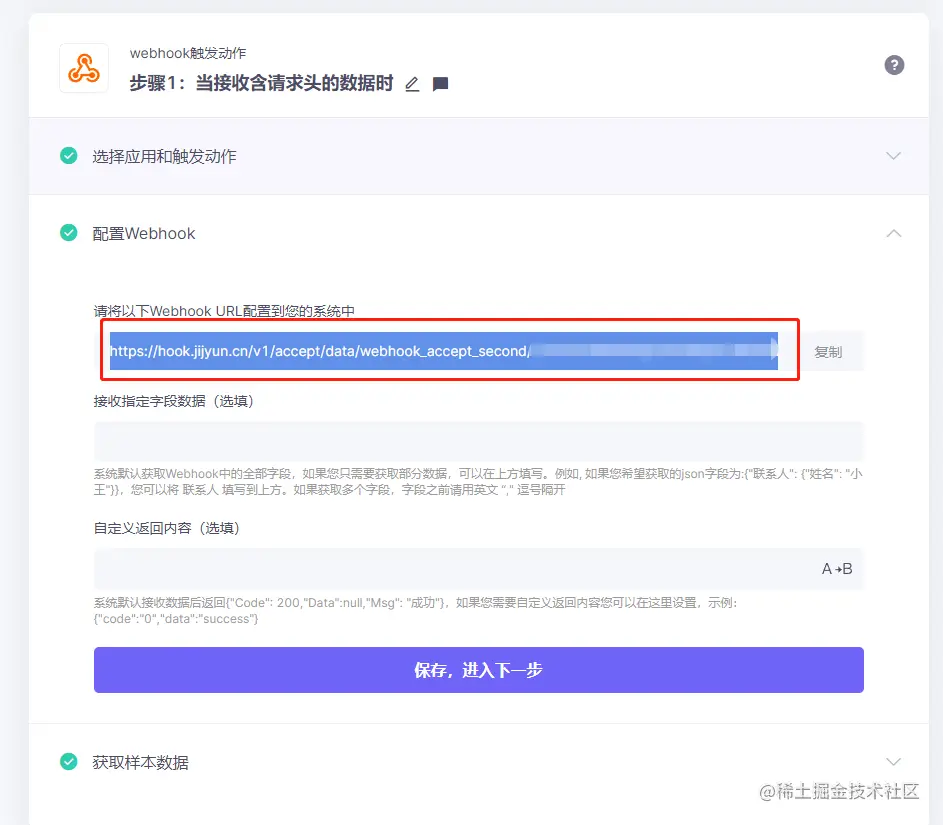
Task: Open help via question mark icon
Action: tap(894, 65)
